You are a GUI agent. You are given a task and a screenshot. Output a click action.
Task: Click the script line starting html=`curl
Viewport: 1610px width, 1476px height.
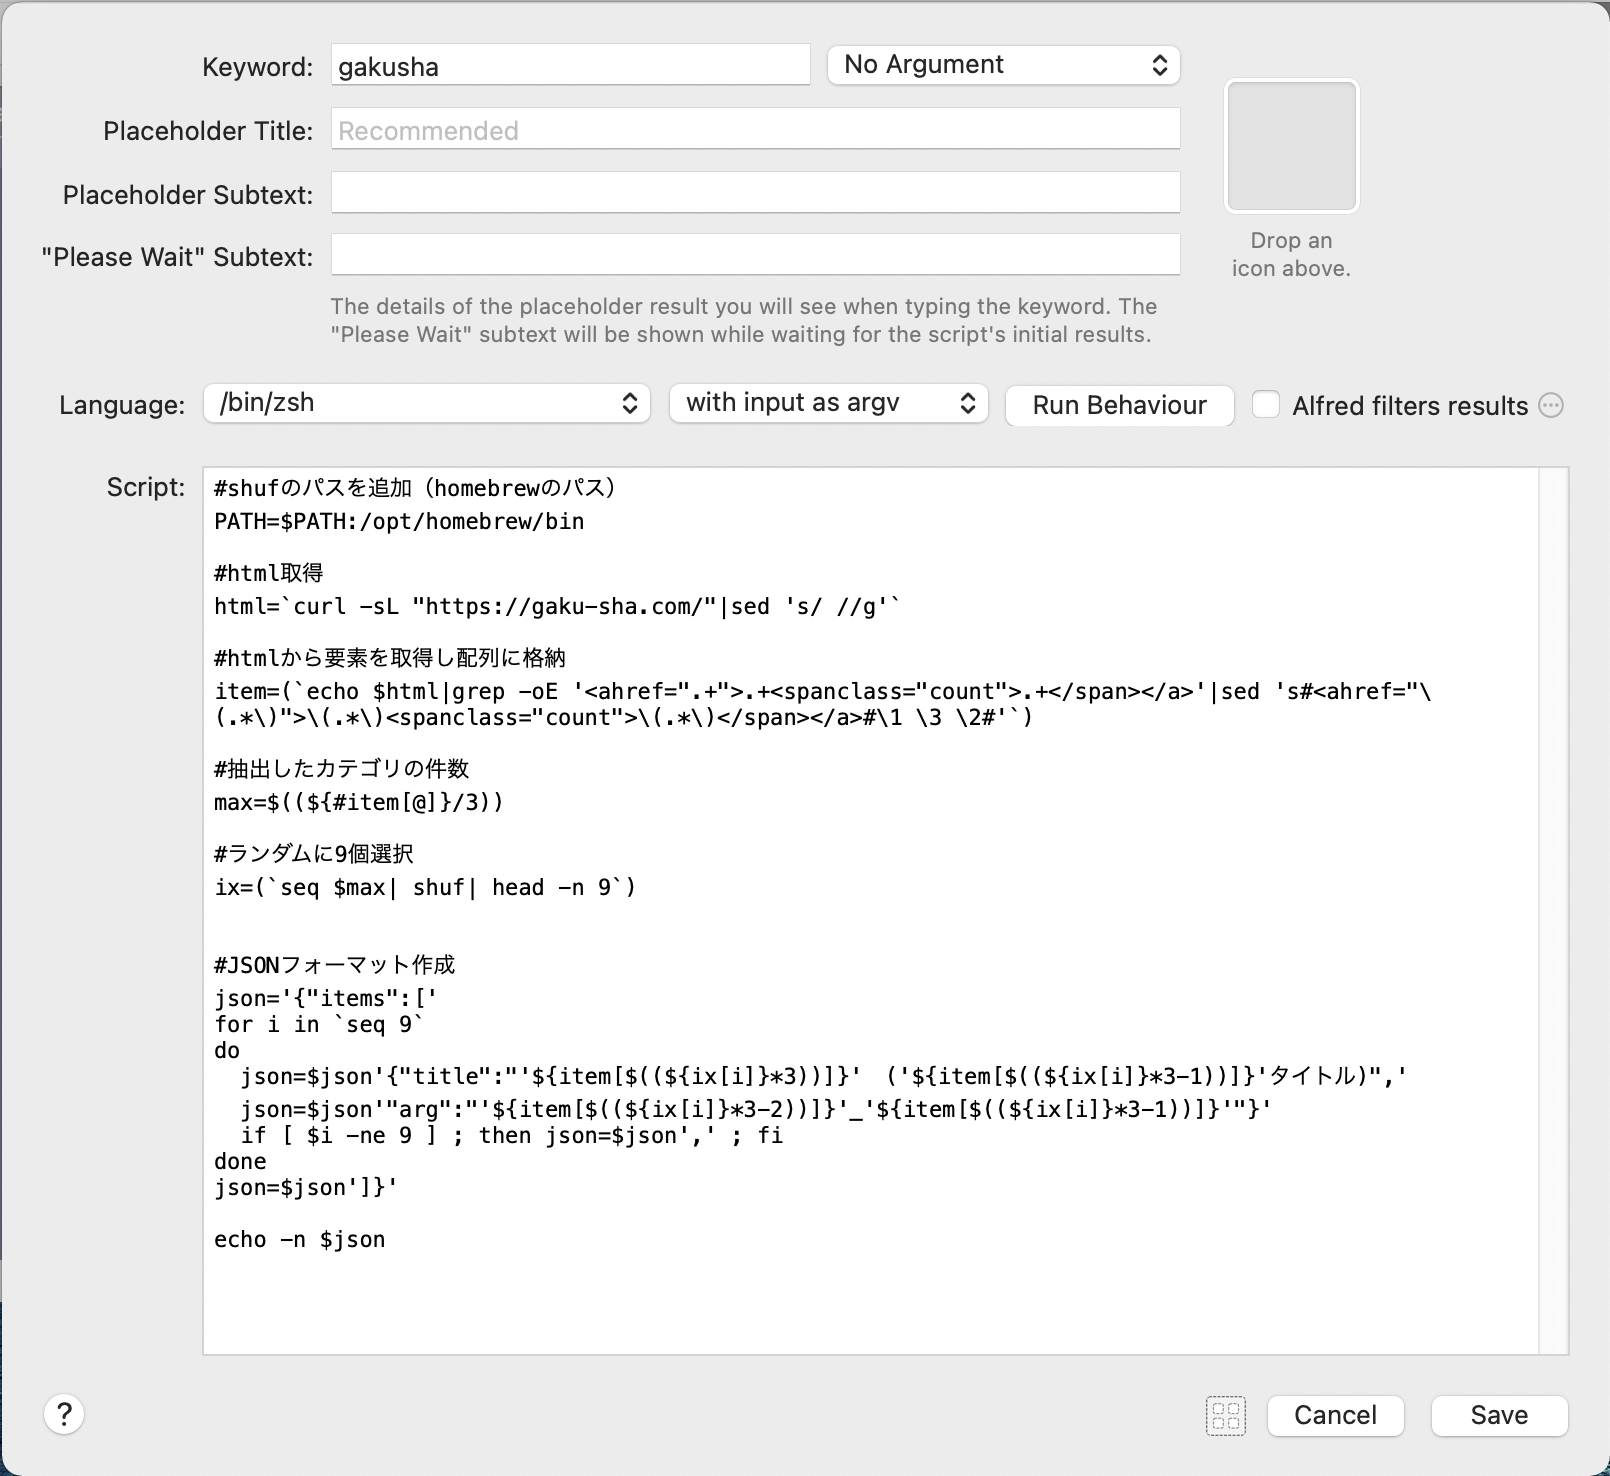click(x=557, y=606)
